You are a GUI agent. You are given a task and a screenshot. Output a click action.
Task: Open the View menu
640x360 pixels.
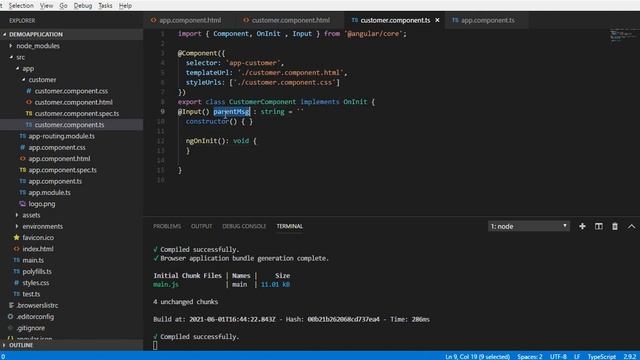47,6
